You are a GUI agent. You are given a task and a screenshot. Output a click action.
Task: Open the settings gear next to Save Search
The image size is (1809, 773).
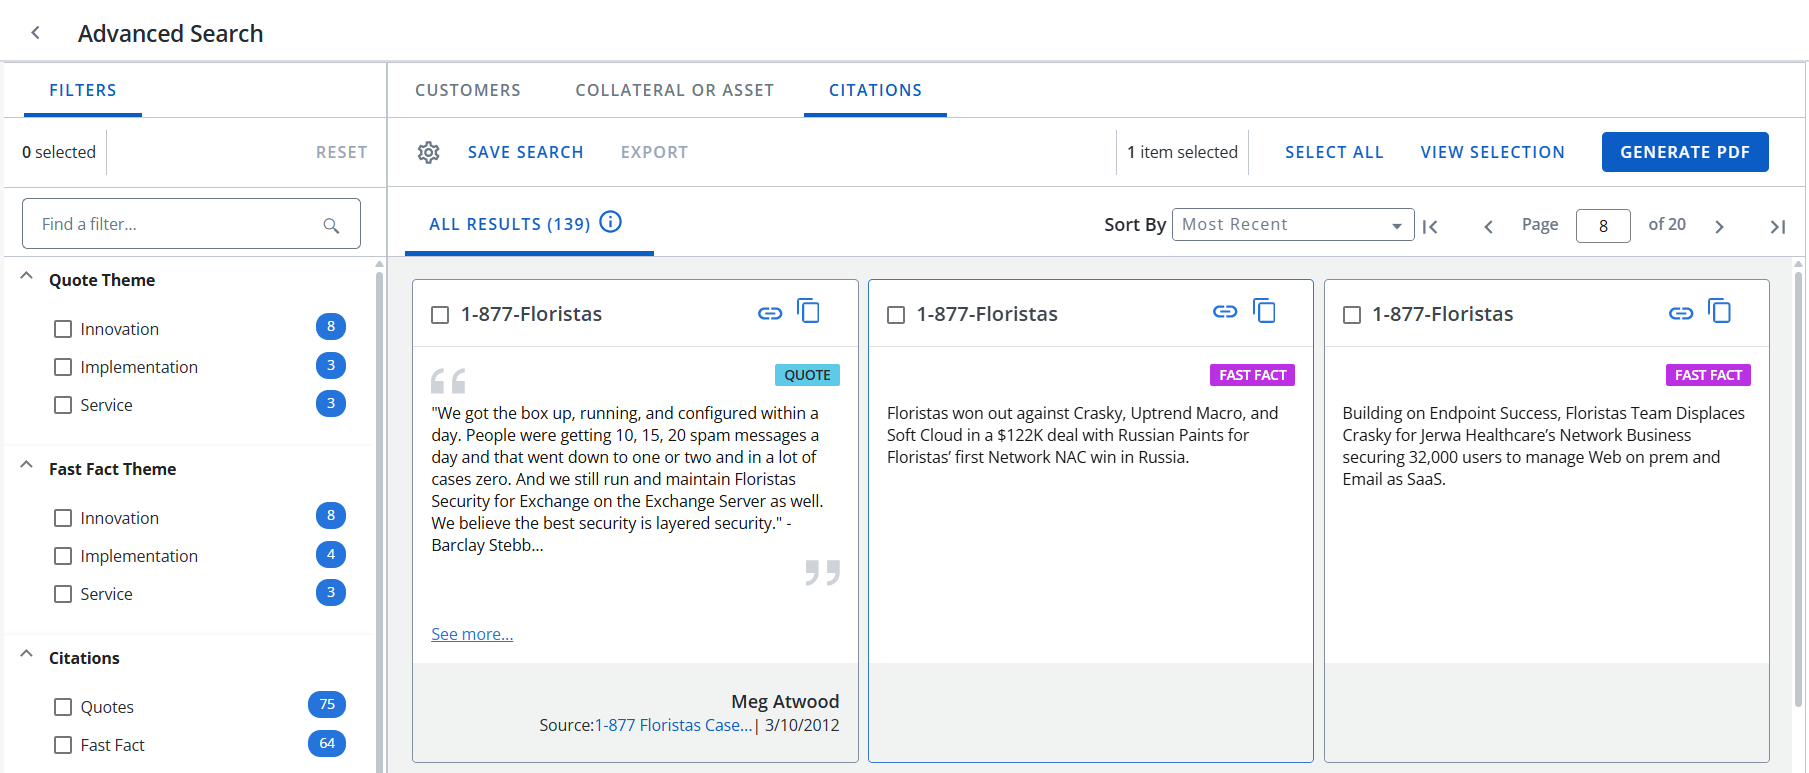(429, 152)
